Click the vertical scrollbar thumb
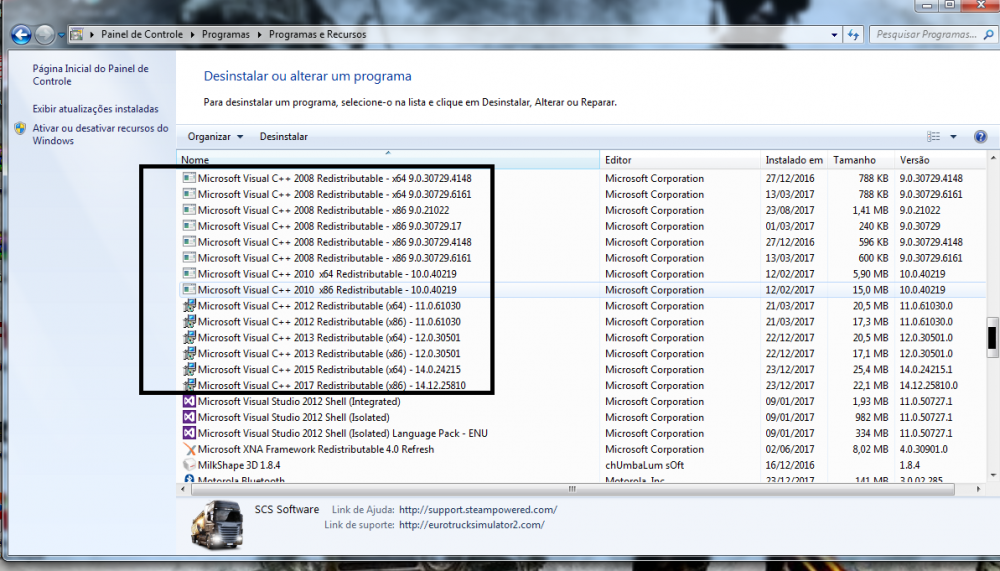The height and width of the screenshot is (571, 1000). click(x=992, y=337)
